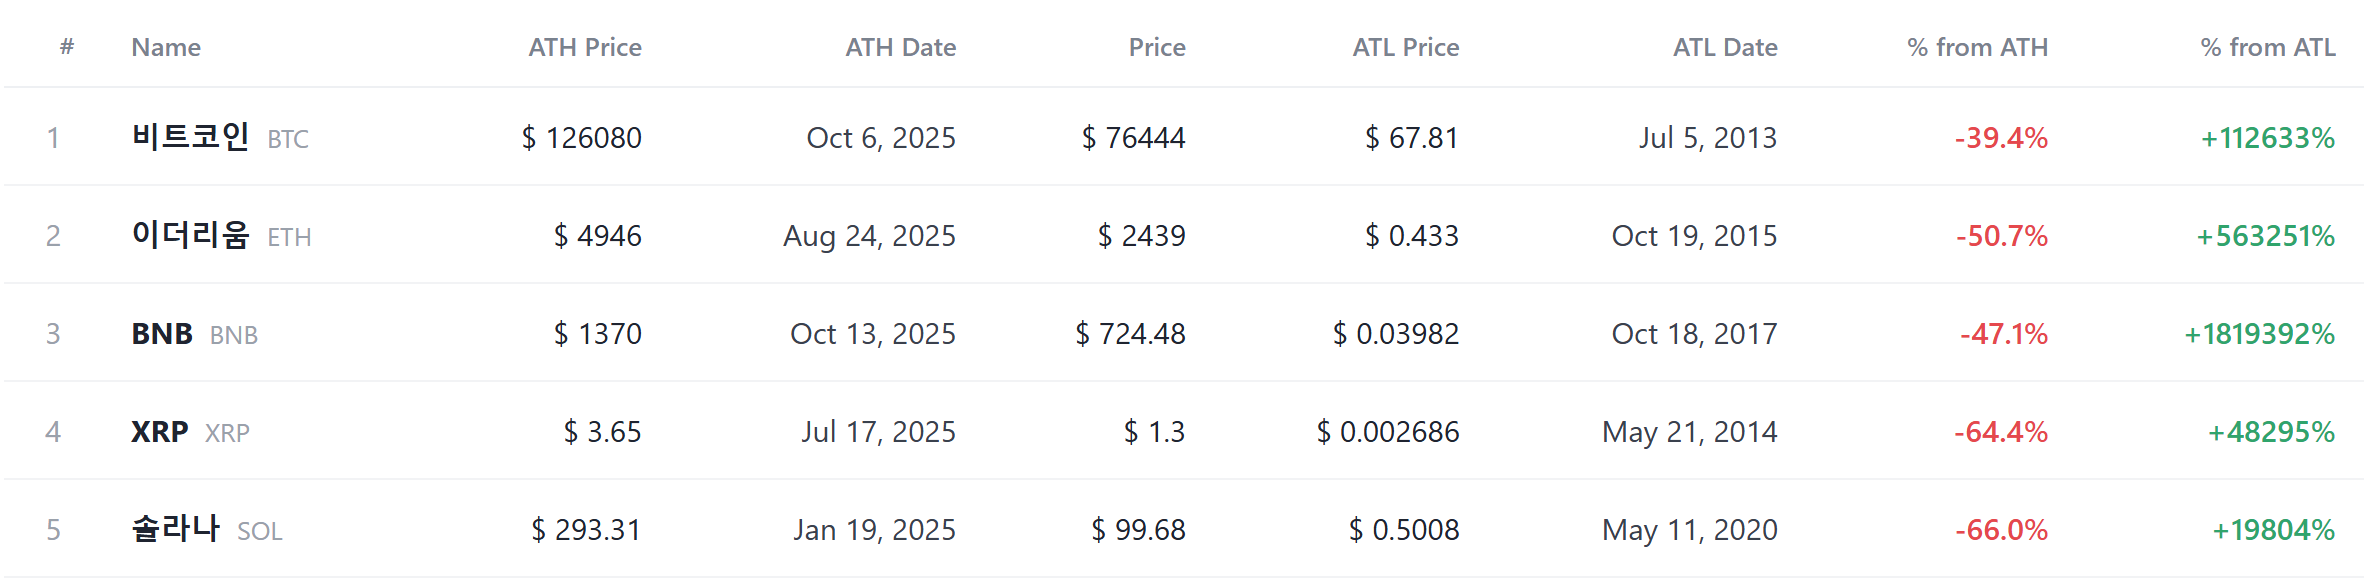Sort by % from ATL header

(2268, 47)
